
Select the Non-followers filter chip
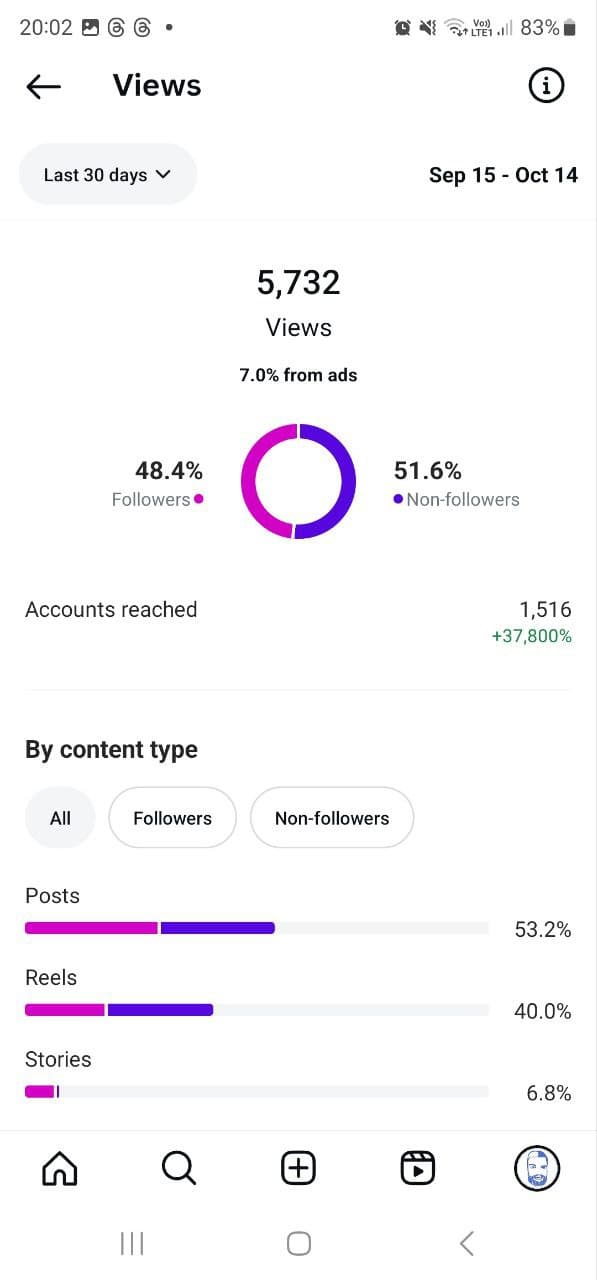pos(332,818)
